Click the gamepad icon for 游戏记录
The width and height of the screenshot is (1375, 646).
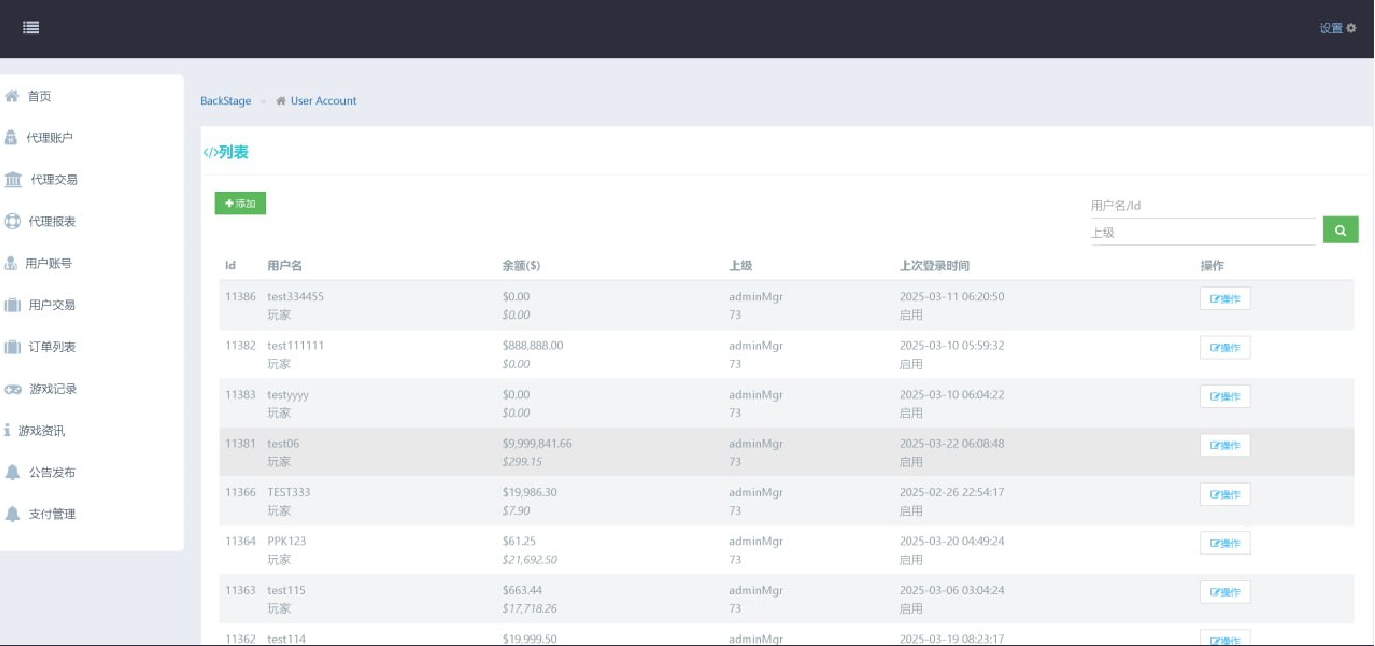point(13,389)
